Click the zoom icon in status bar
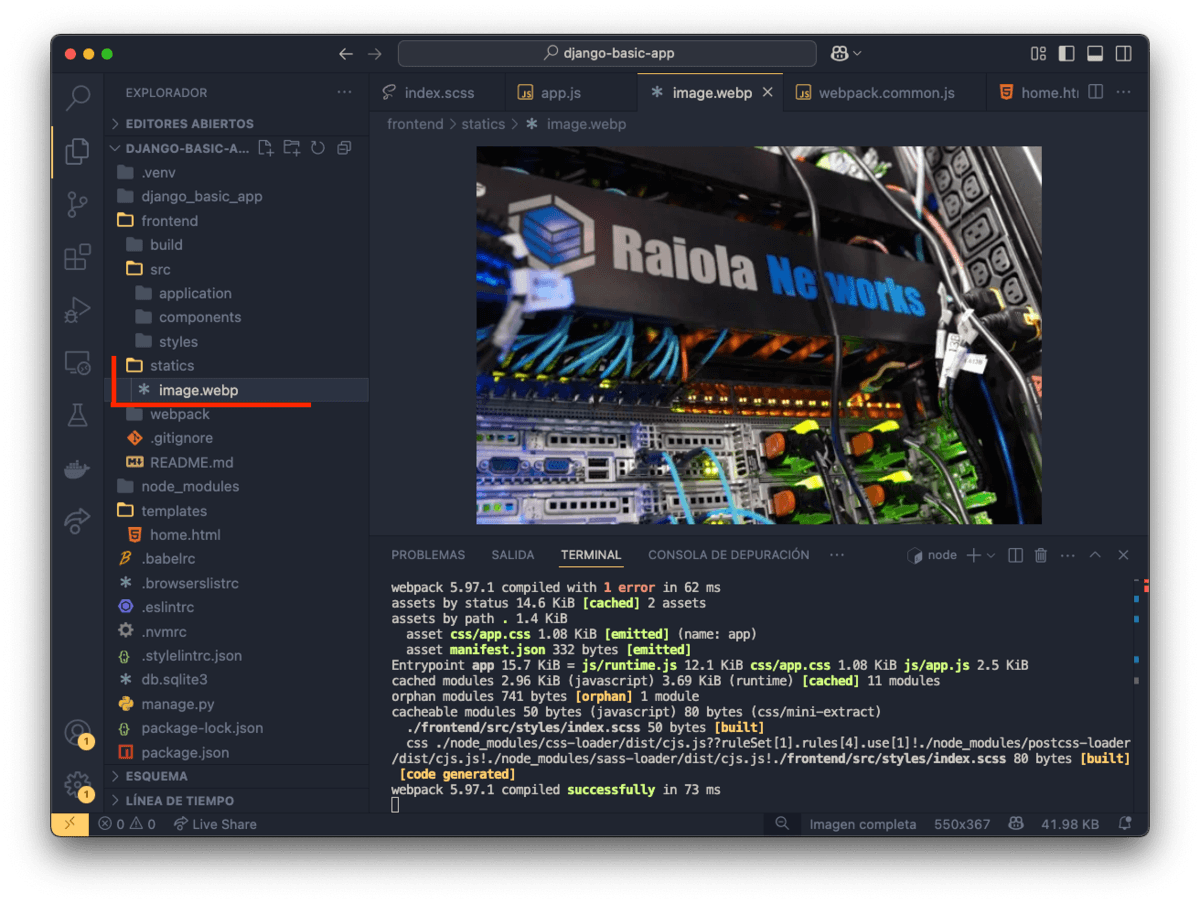1200x904 pixels. 782,824
